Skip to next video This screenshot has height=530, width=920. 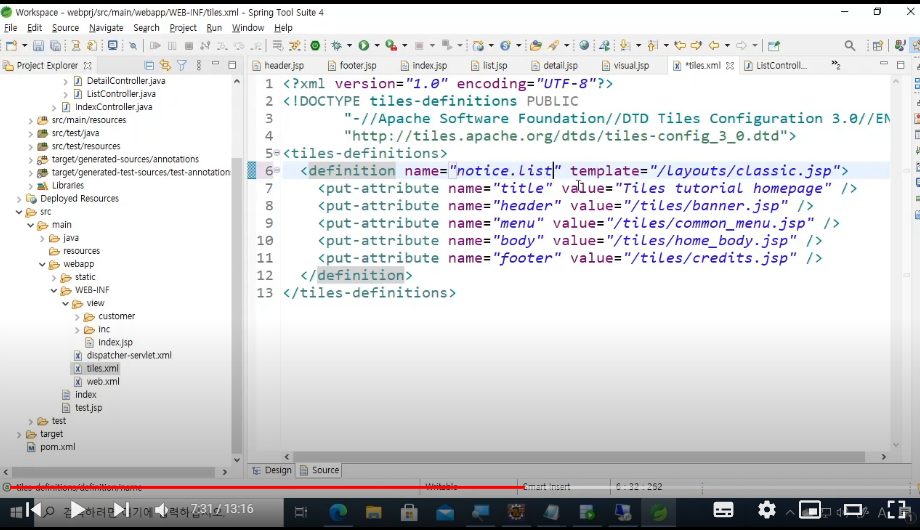(x=120, y=510)
